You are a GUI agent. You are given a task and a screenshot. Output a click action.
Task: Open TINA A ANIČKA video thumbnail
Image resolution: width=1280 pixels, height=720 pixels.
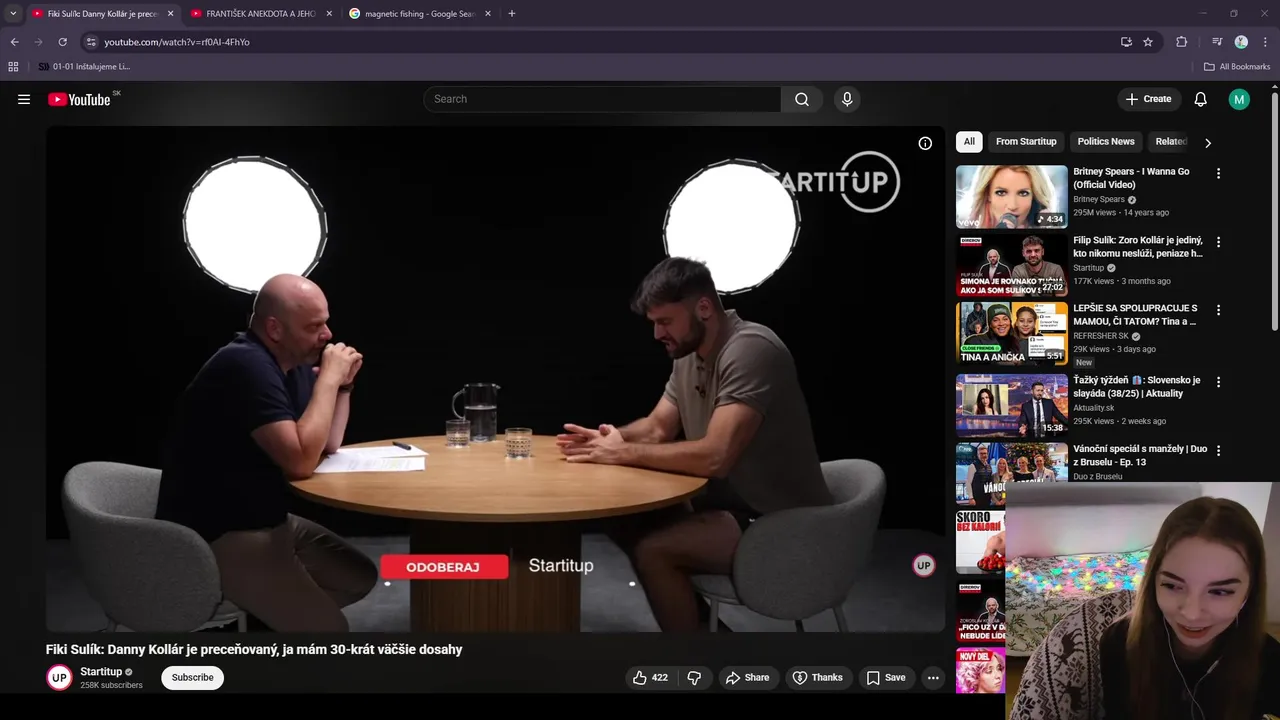(x=1012, y=334)
